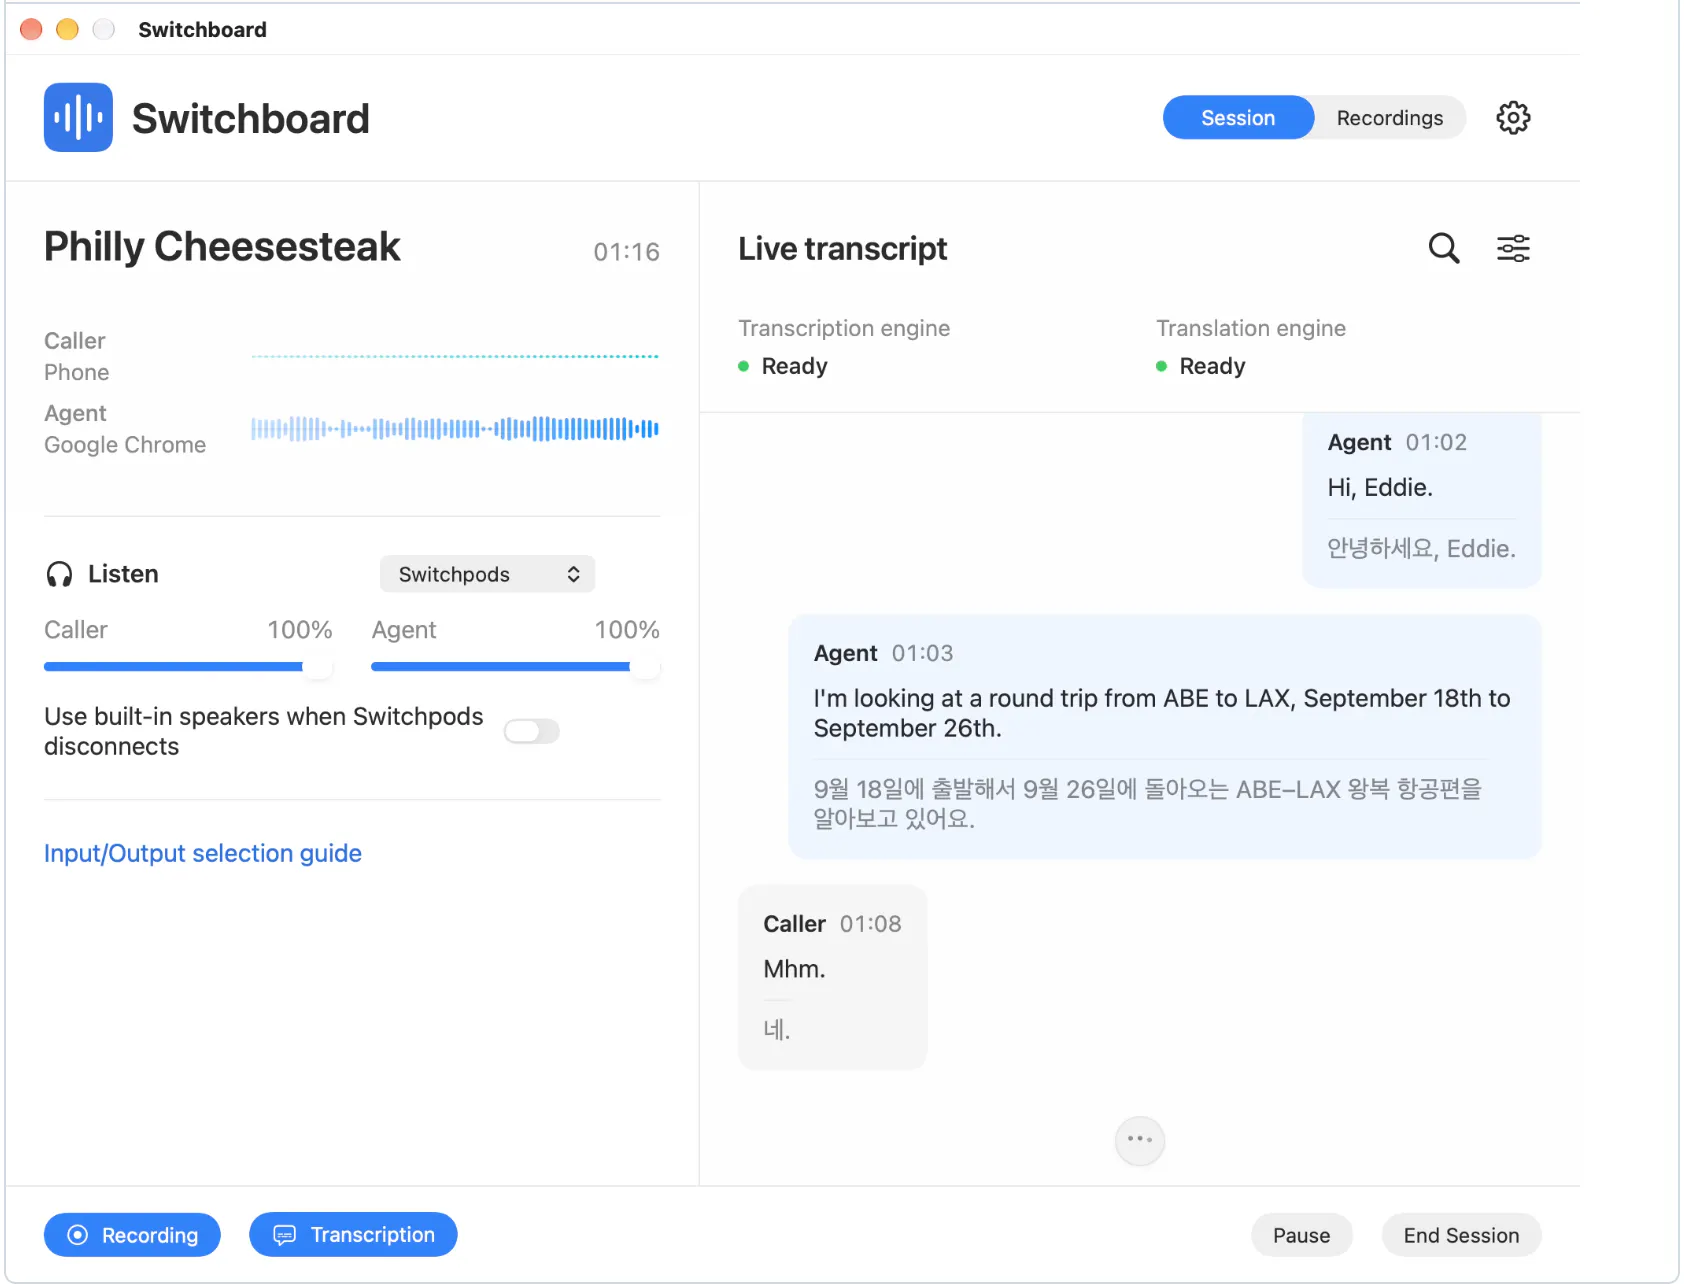1684x1284 pixels.
Task: Click the Korean ABE–LAX translation text
Action: click(1147, 804)
